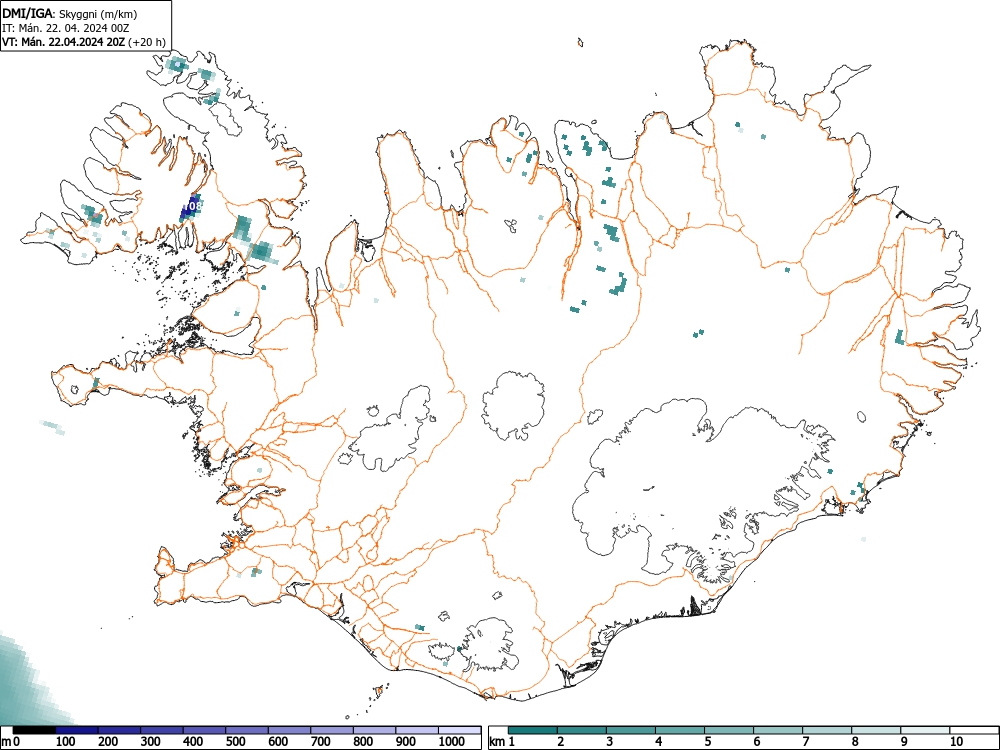Click the 'VT: Mán. 22.04.2024 20Z (+20 h)' line
Screen dimensions: 1000x750
[84, 42]
